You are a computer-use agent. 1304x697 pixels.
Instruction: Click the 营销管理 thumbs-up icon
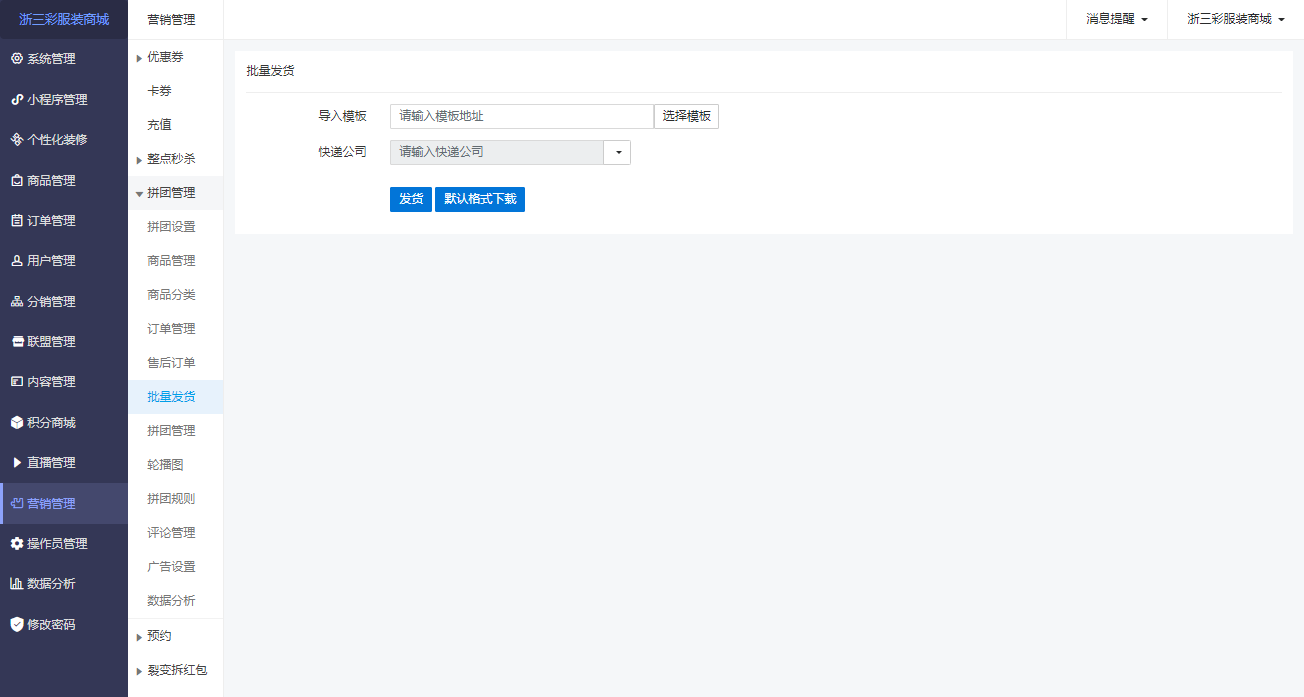[x=16, y=503]
